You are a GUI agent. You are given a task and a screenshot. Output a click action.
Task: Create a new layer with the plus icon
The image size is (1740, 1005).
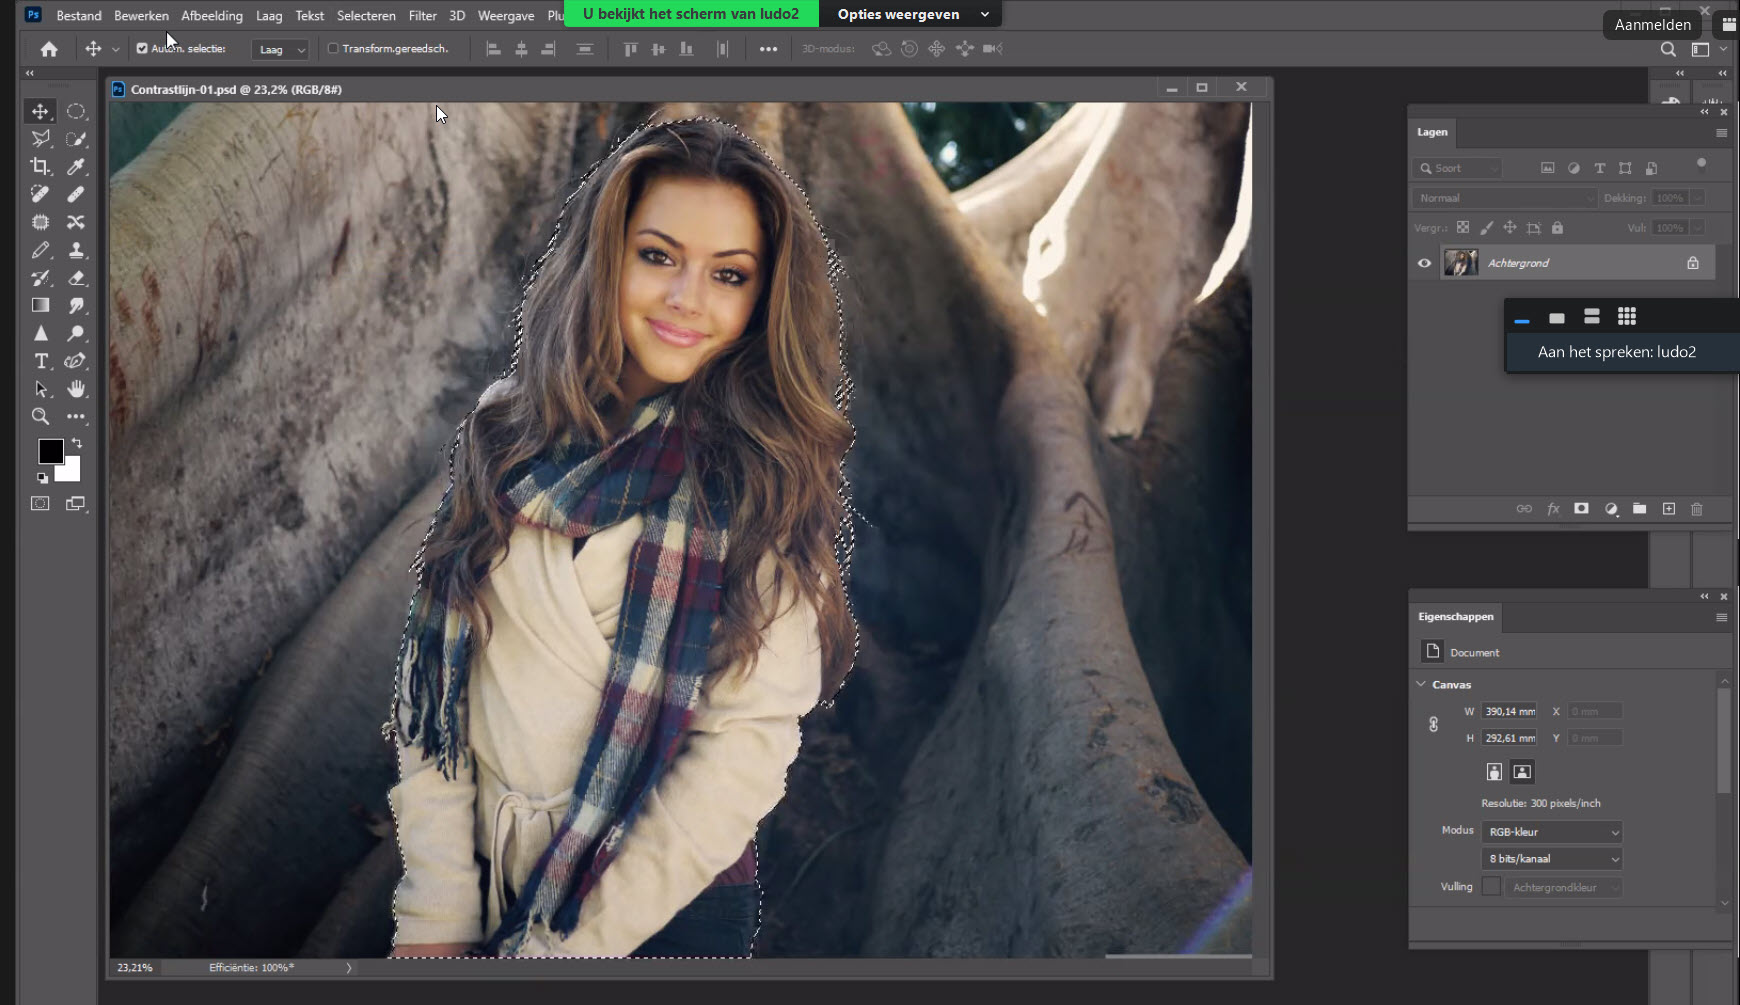(x=1668, y=509)
